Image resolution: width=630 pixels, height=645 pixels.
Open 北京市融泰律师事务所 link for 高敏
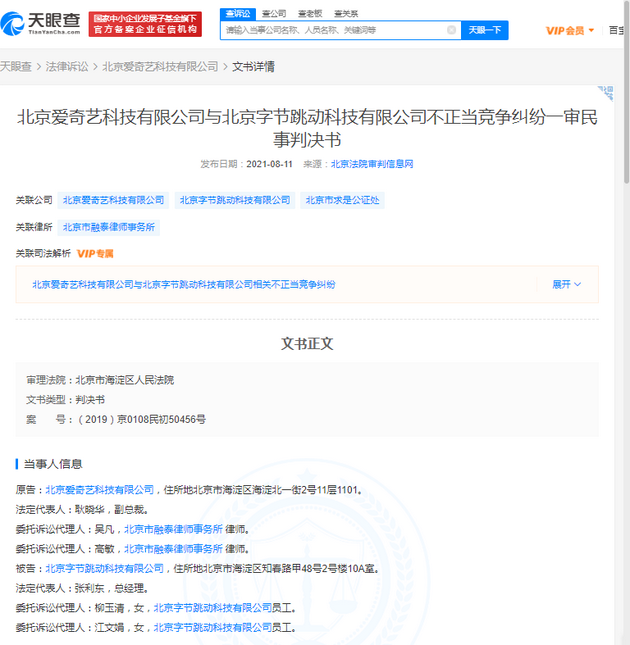(173, 549)
